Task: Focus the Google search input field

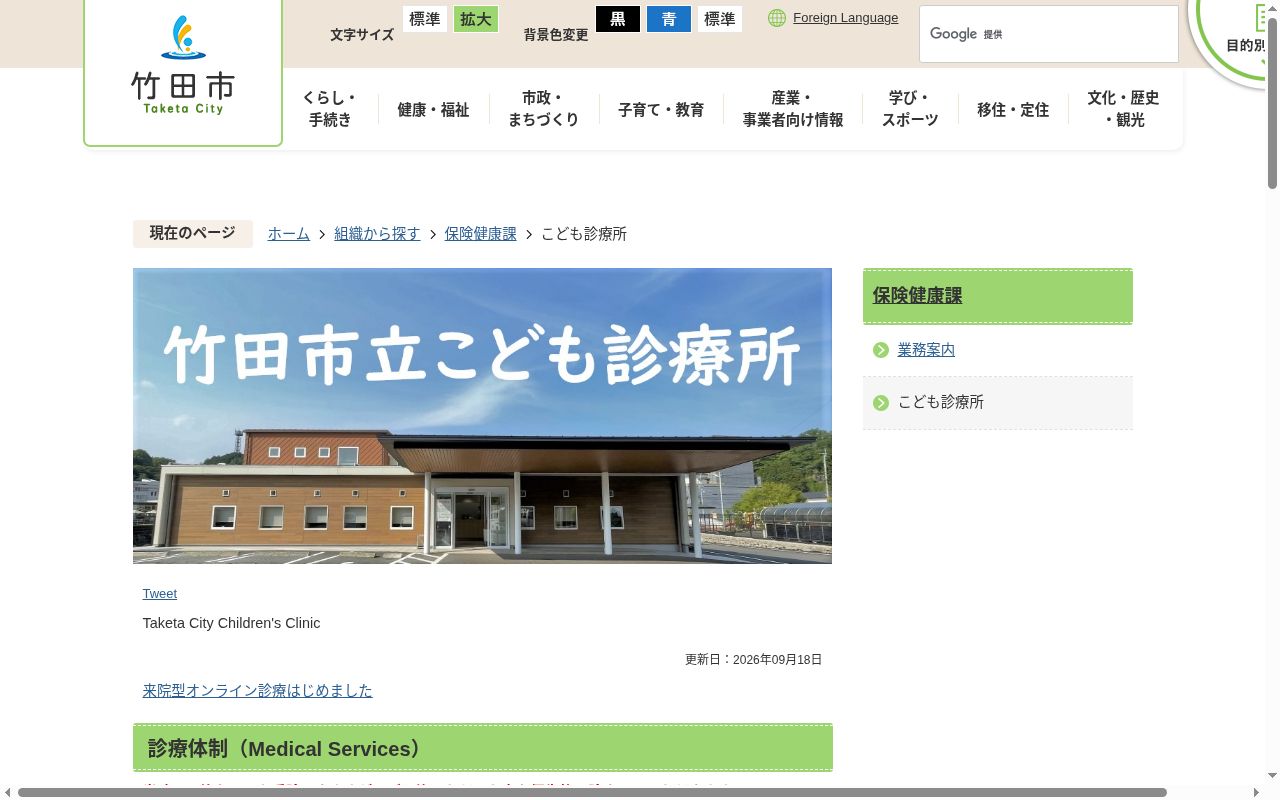Action: (1049, 34)
